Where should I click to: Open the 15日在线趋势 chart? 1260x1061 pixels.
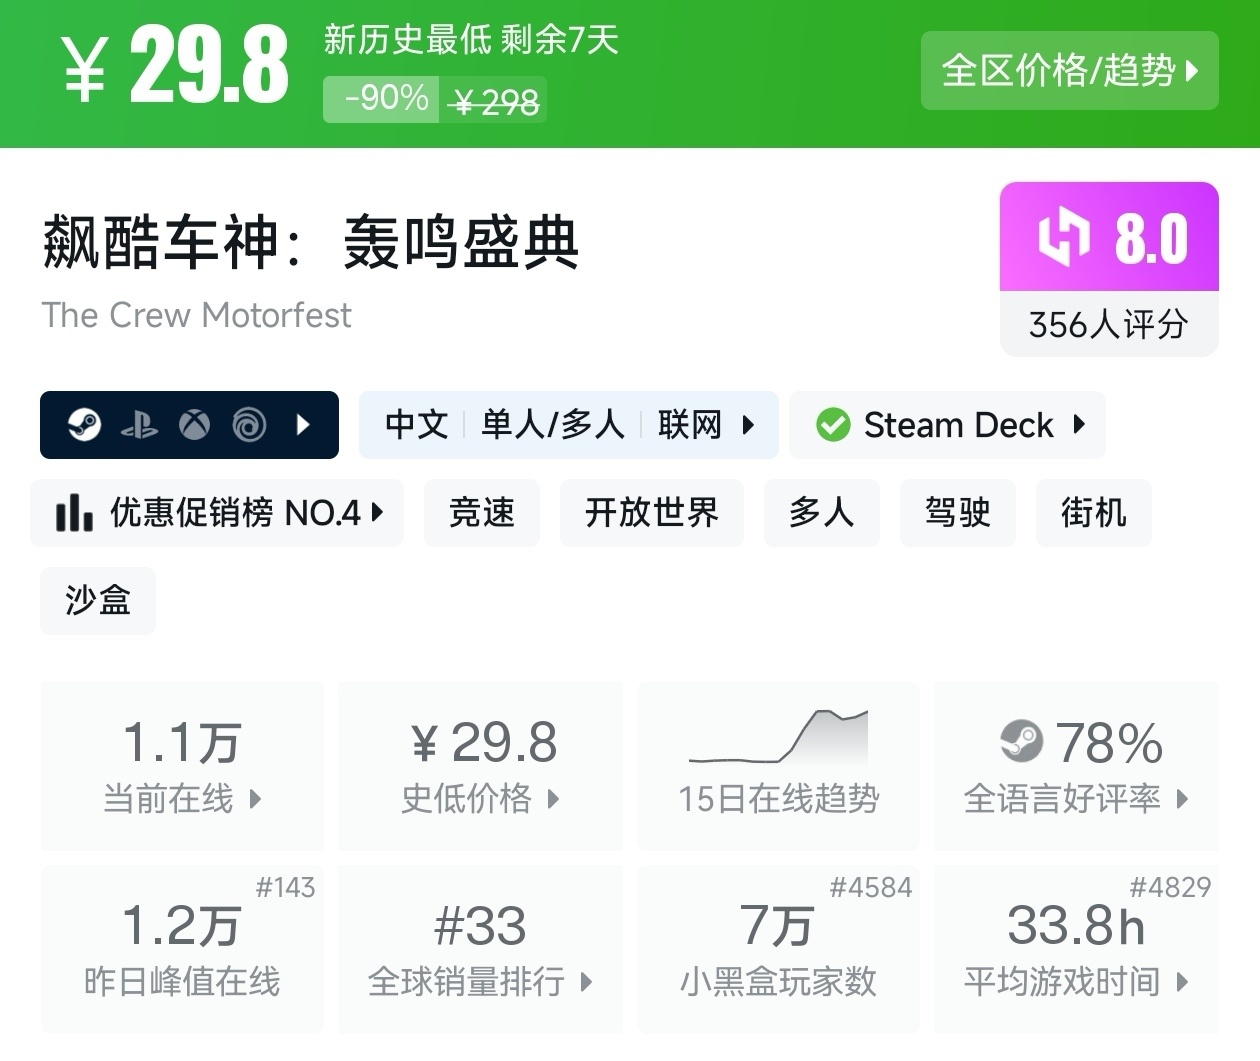[x=778, y=766]
